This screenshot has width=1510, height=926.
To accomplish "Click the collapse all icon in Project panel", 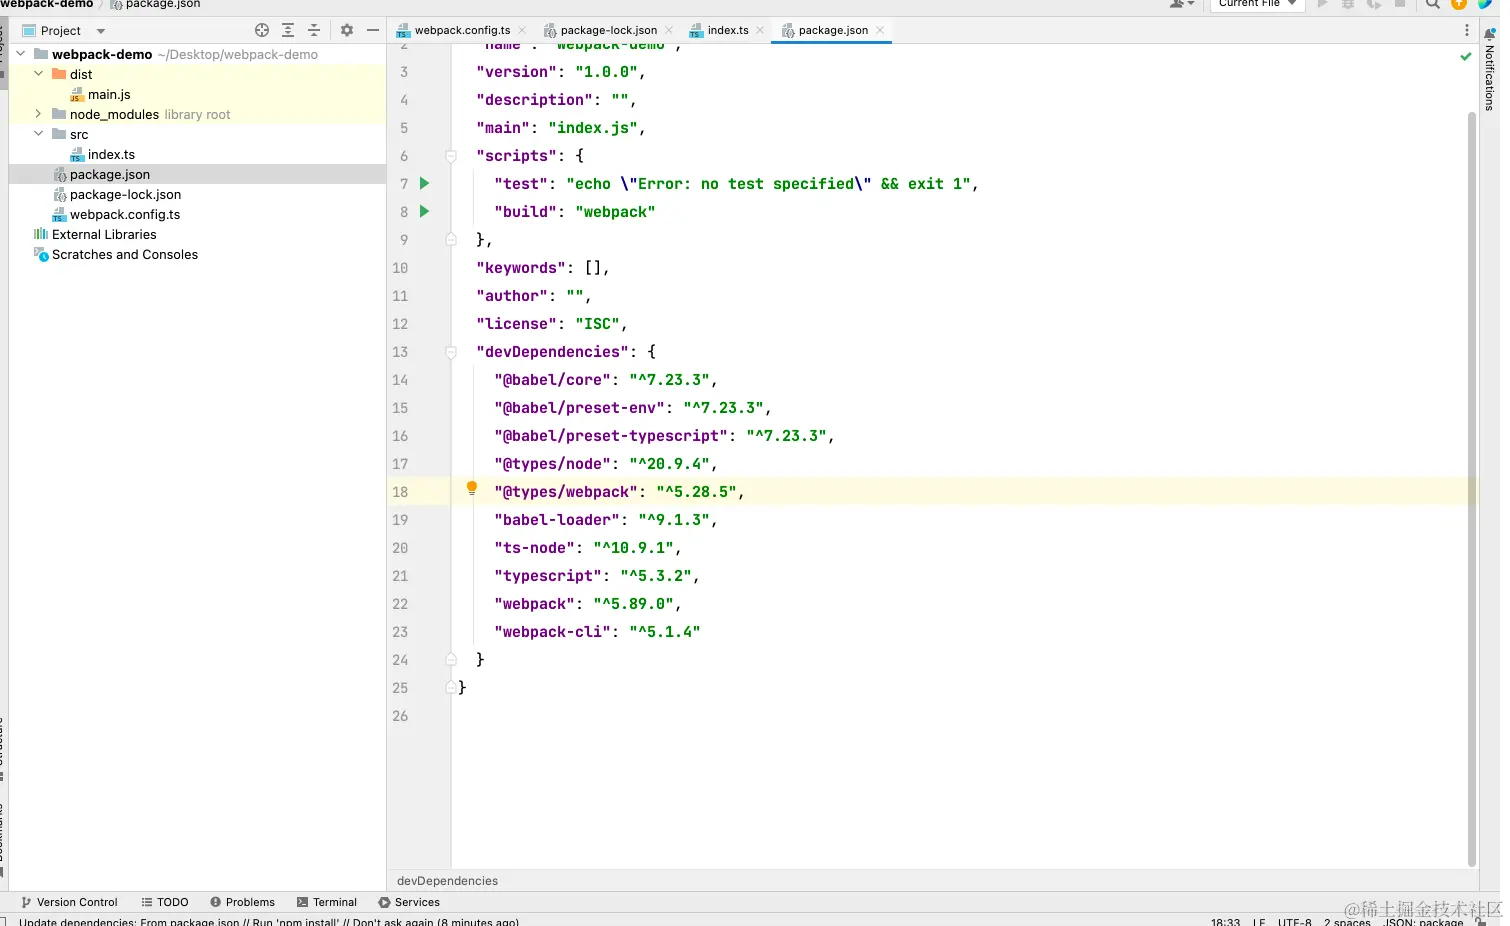I will (314, 30).
